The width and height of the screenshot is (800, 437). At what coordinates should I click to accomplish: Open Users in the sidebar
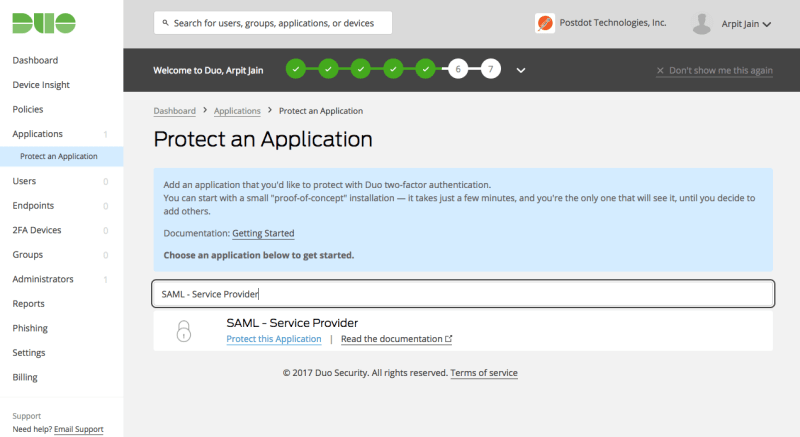pos(24,181)
